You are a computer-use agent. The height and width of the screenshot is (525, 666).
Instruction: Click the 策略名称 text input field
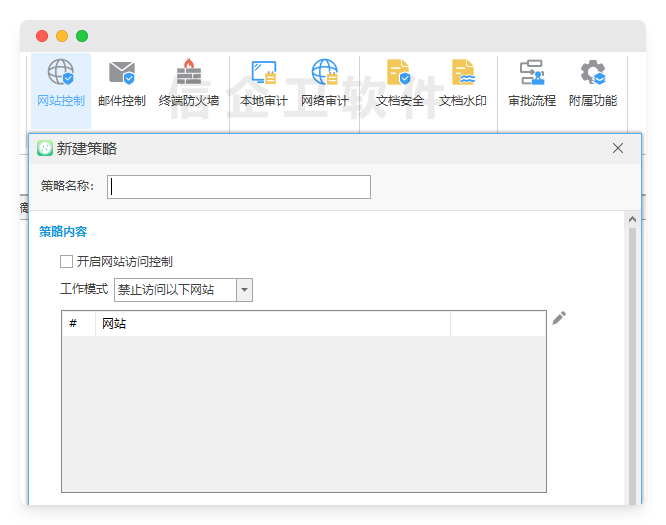239,187
